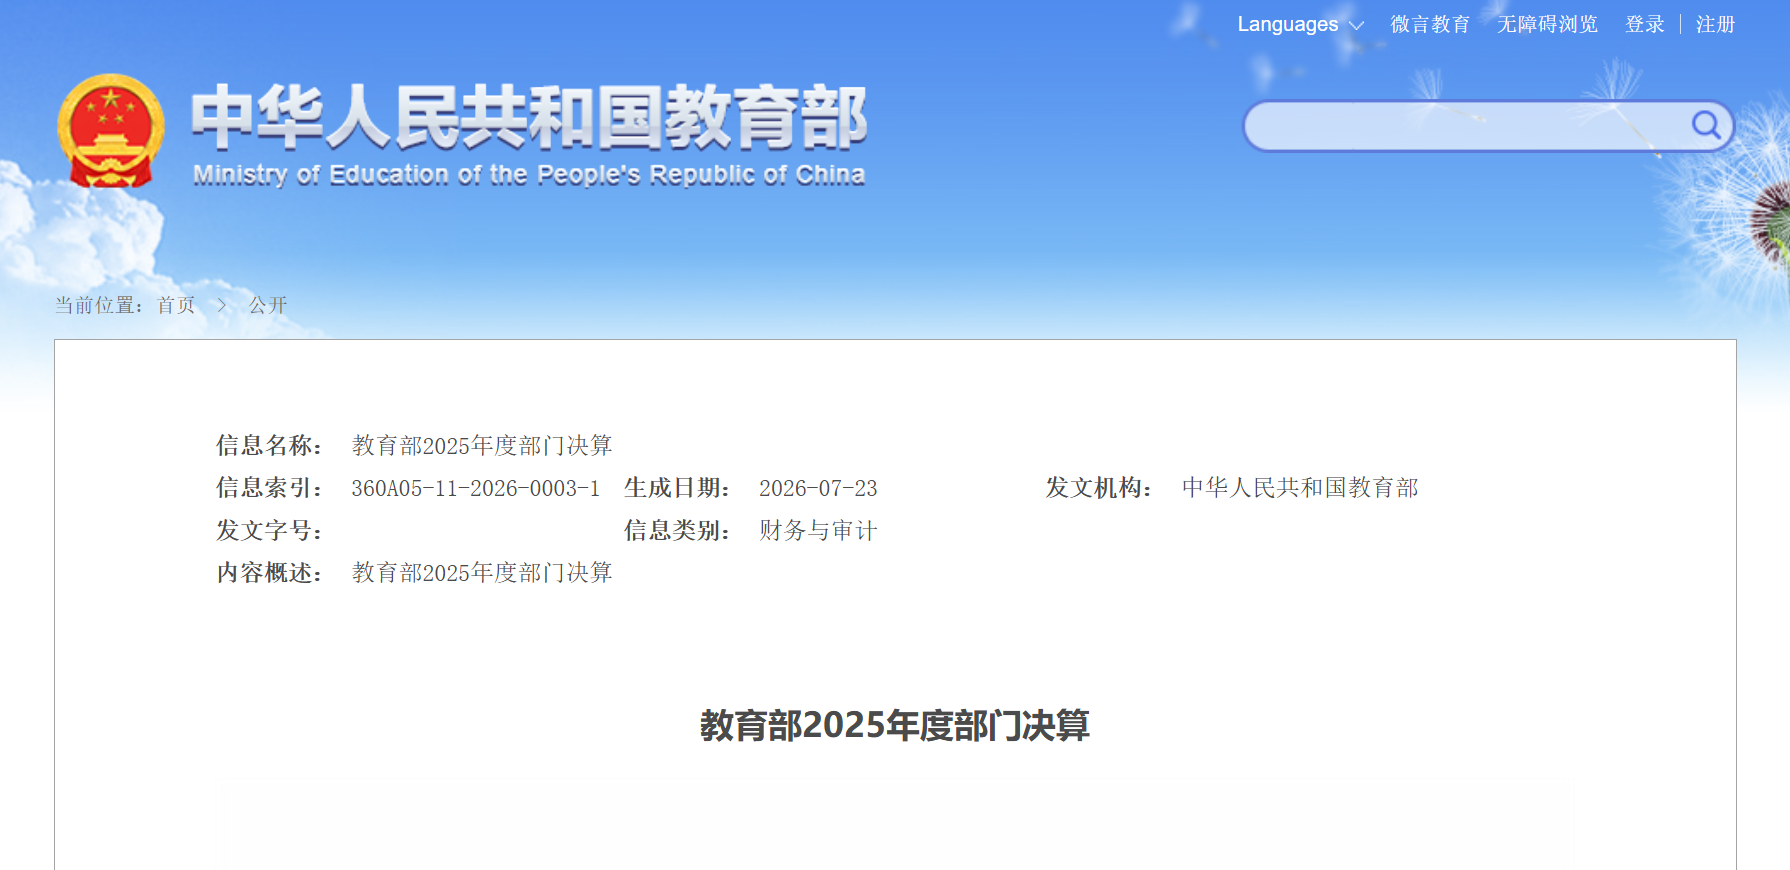Viewport: 1790px width, 870px height.
Task: Click the 发文机构 label
Action: tap(1099, 488)
